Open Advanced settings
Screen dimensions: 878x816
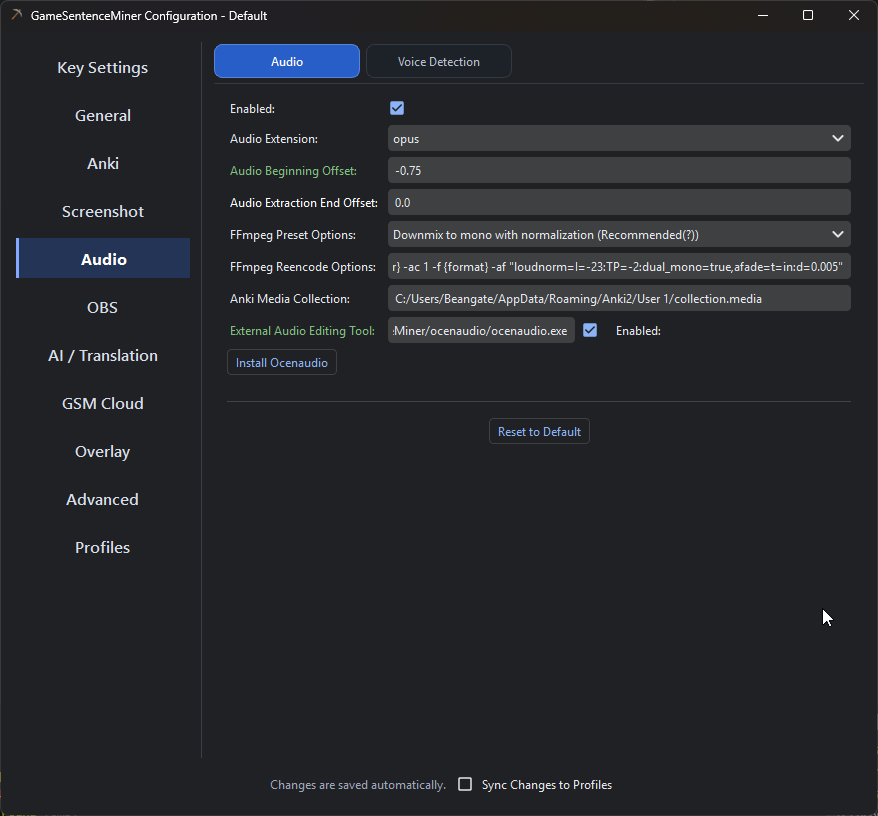[102, 500]
